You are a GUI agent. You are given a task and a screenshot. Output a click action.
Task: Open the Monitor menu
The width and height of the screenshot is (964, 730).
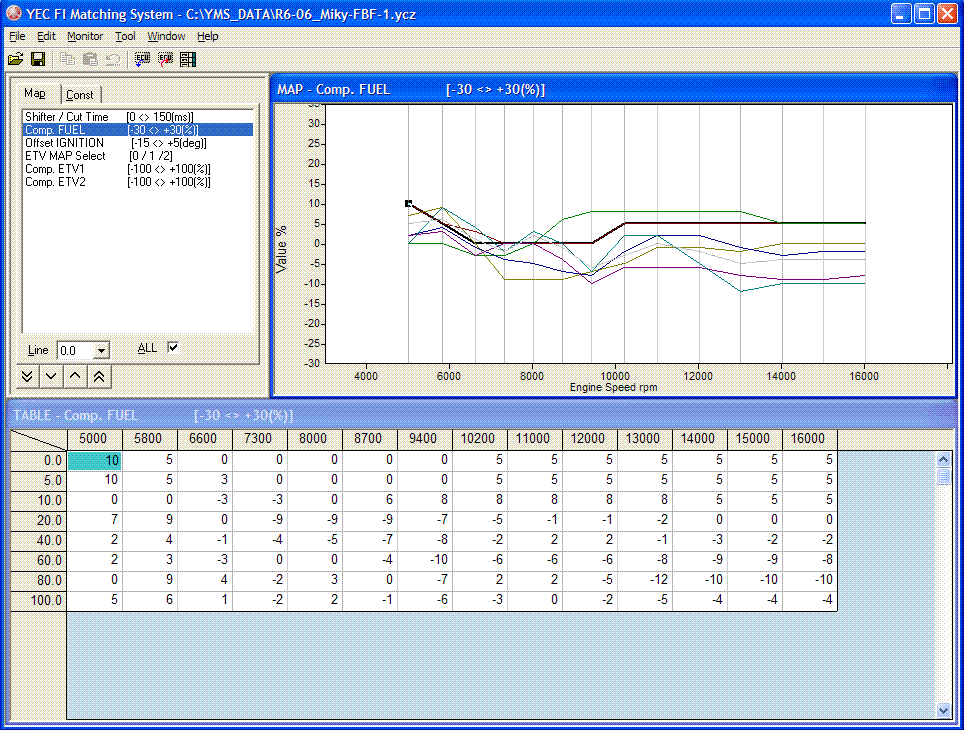point(85,36)
